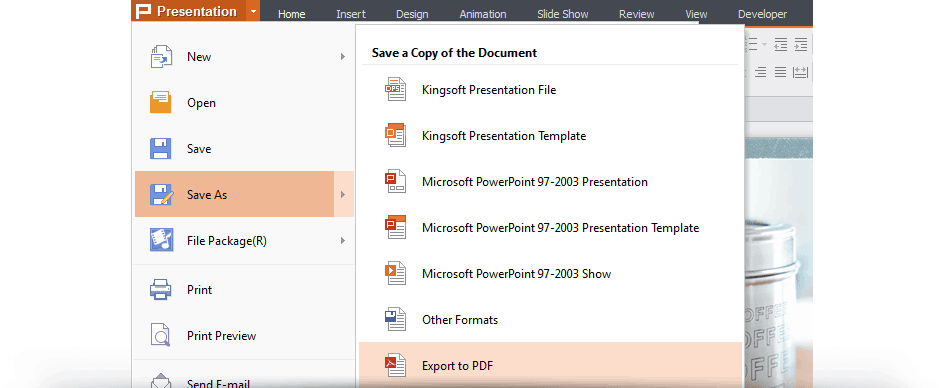Click the orange Open folder icon

161,103
